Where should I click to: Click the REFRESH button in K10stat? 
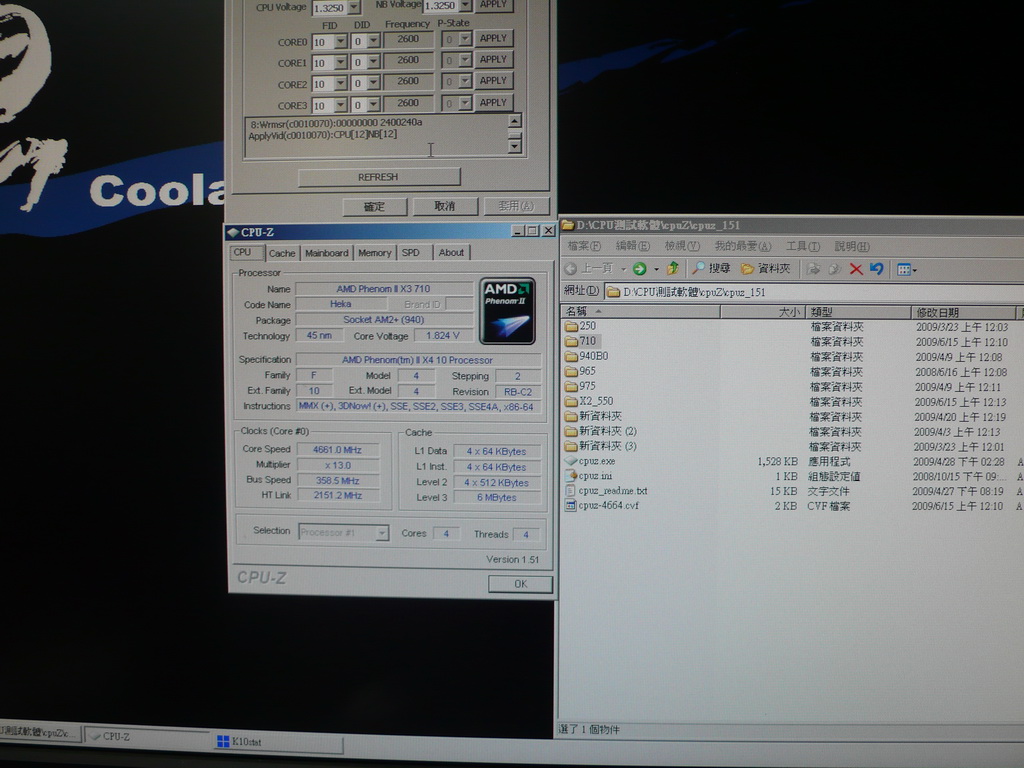click(x=379, y=177)
